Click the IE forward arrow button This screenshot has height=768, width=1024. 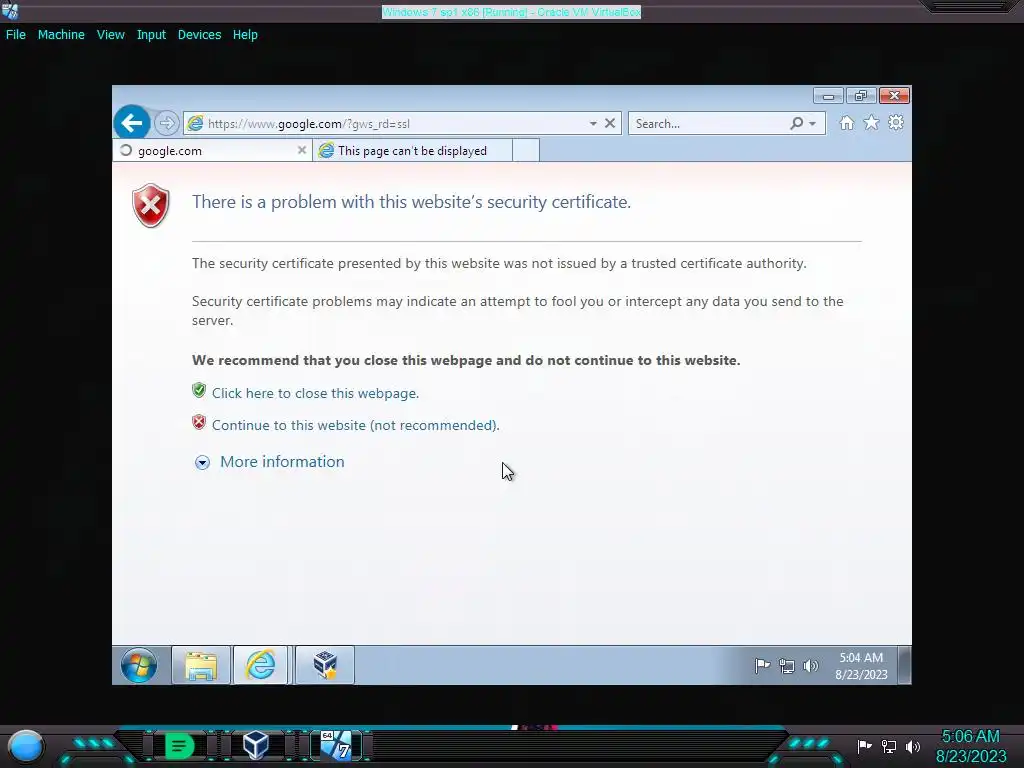tap(167, 123)
